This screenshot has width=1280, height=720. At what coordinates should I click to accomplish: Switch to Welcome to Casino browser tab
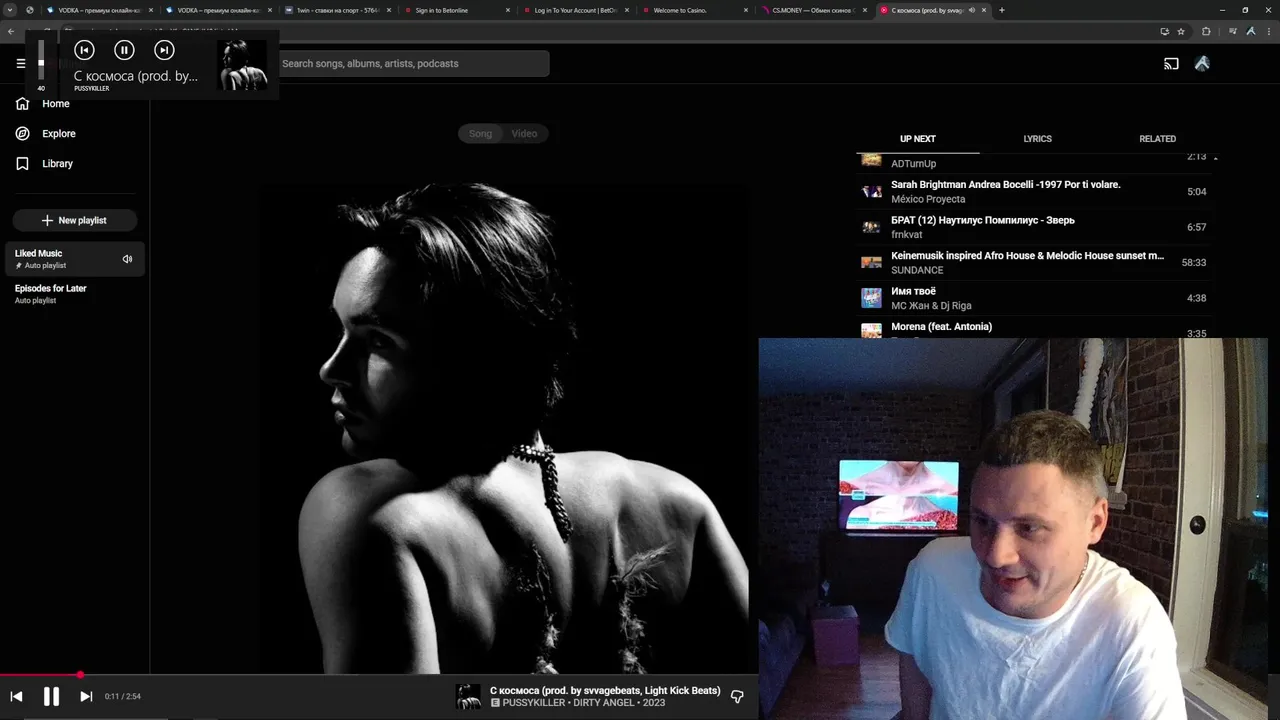pos(693,10)
